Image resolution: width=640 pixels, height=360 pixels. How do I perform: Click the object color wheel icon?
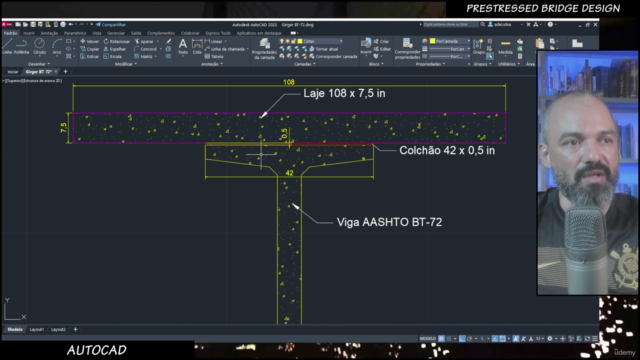[424, 41]
